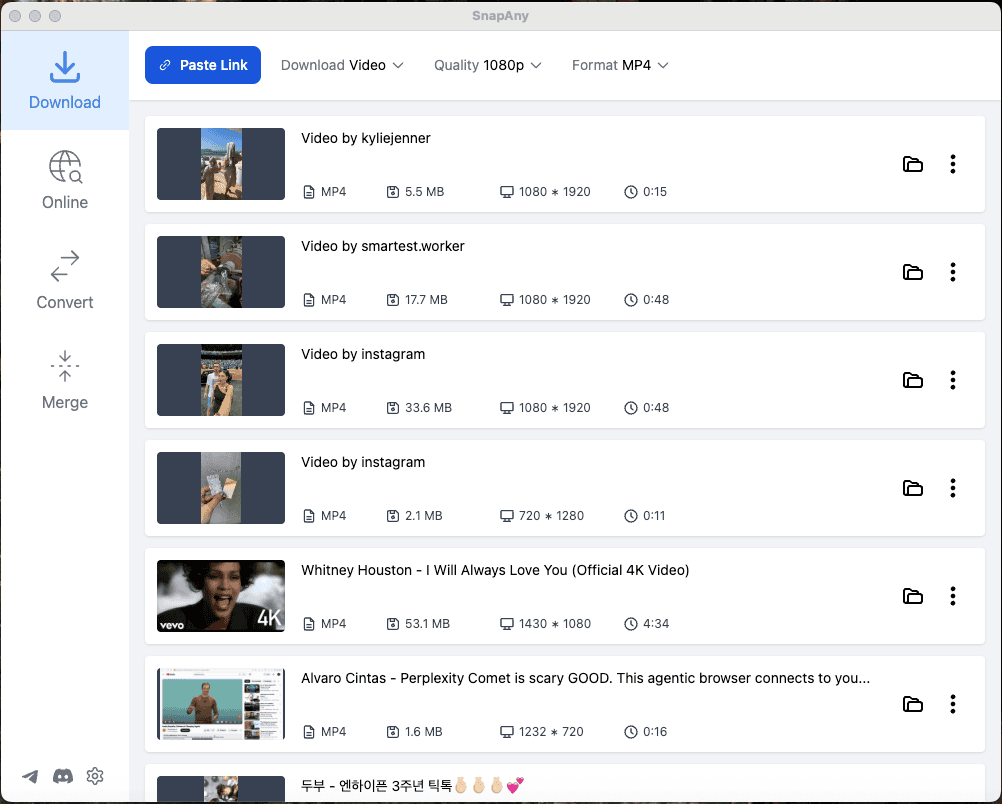1002x804 pixels.
Task: Click the smartest.worker video thumbnail
Action: [x=221, y=272]
